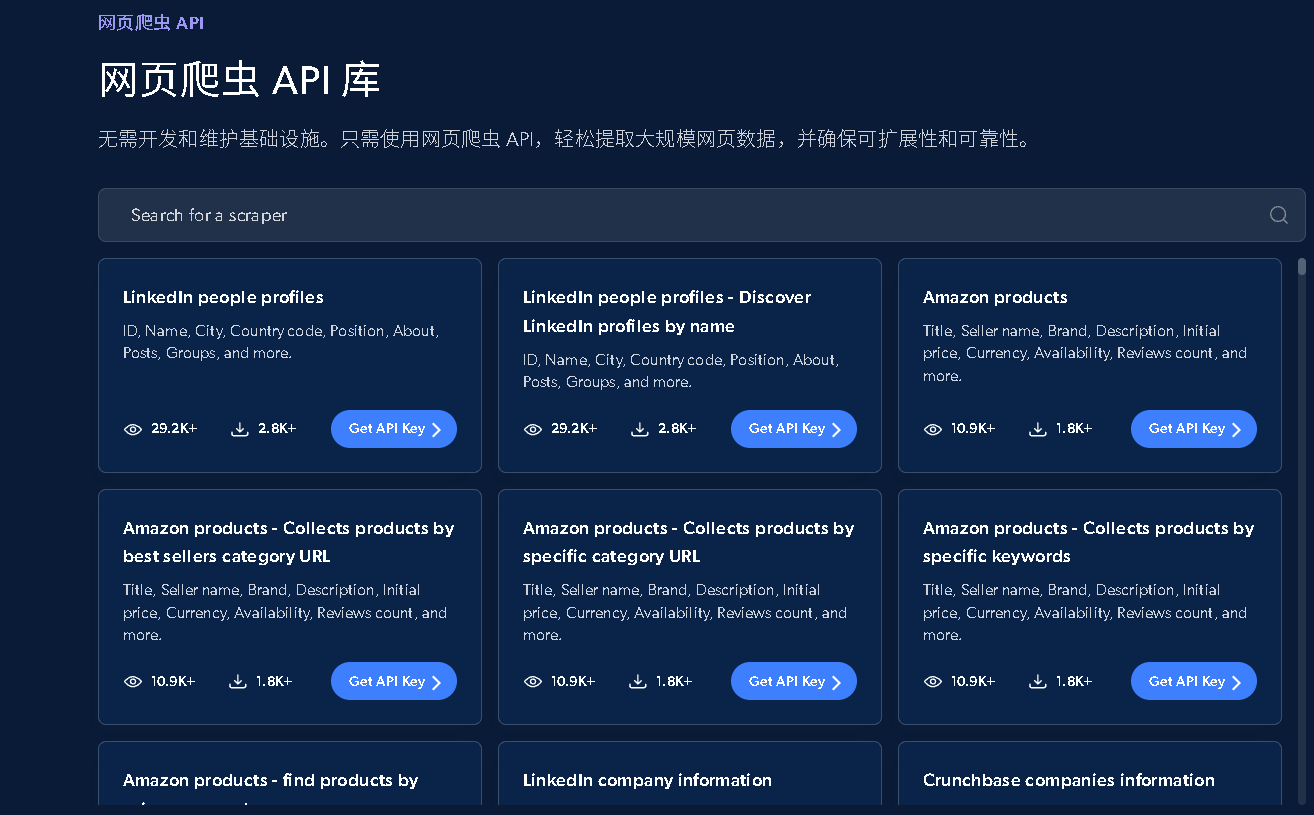Click eye icon on standalone Amazon products card

[933, 429]
